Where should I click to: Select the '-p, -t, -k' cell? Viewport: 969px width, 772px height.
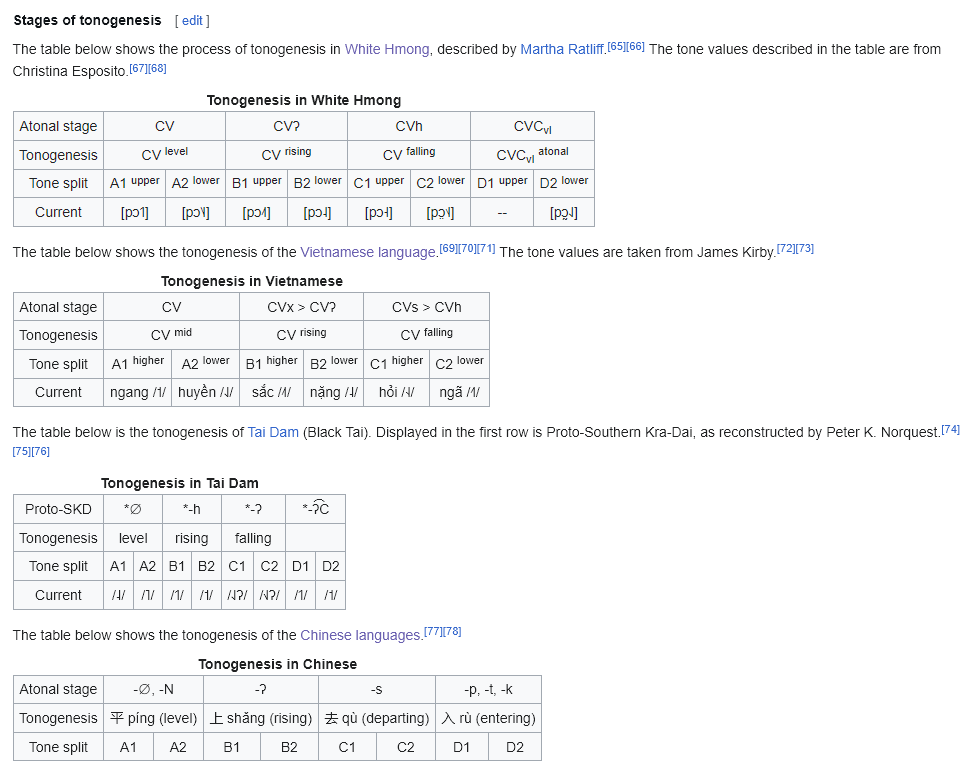(488, 689)
